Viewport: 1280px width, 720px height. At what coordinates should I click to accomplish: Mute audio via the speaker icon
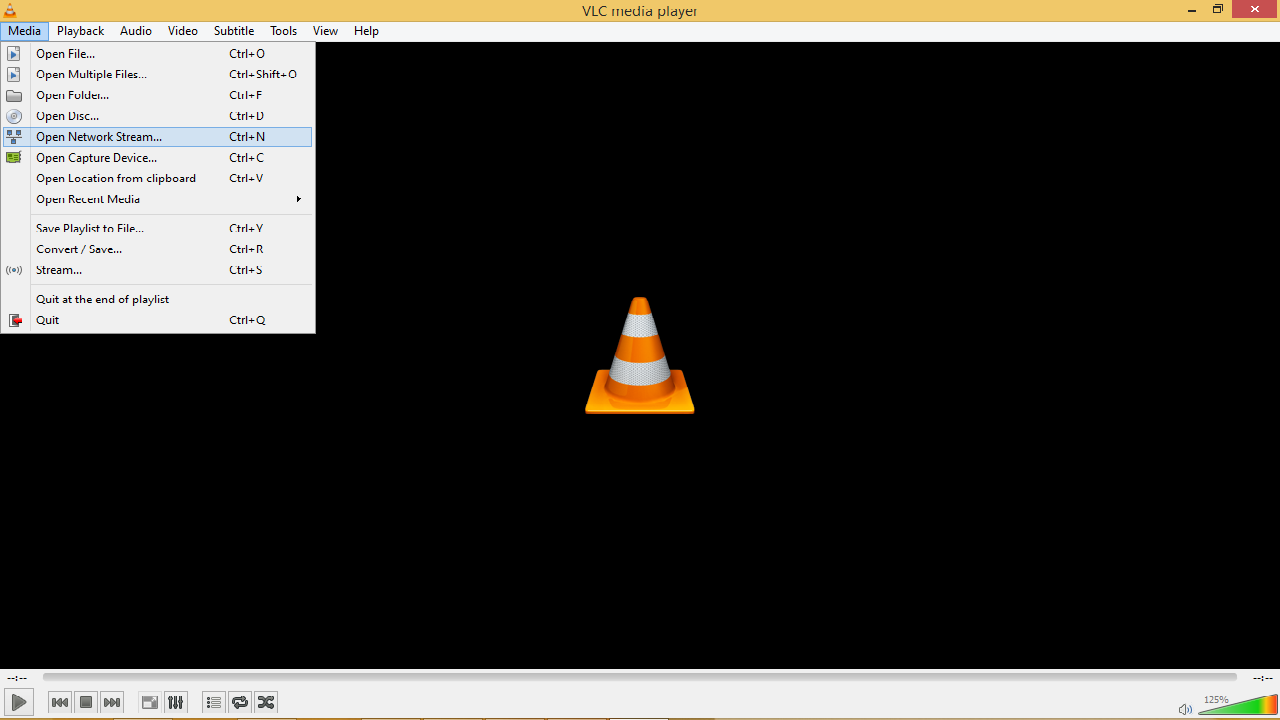pyautogui.click(x=1186, y=708)
